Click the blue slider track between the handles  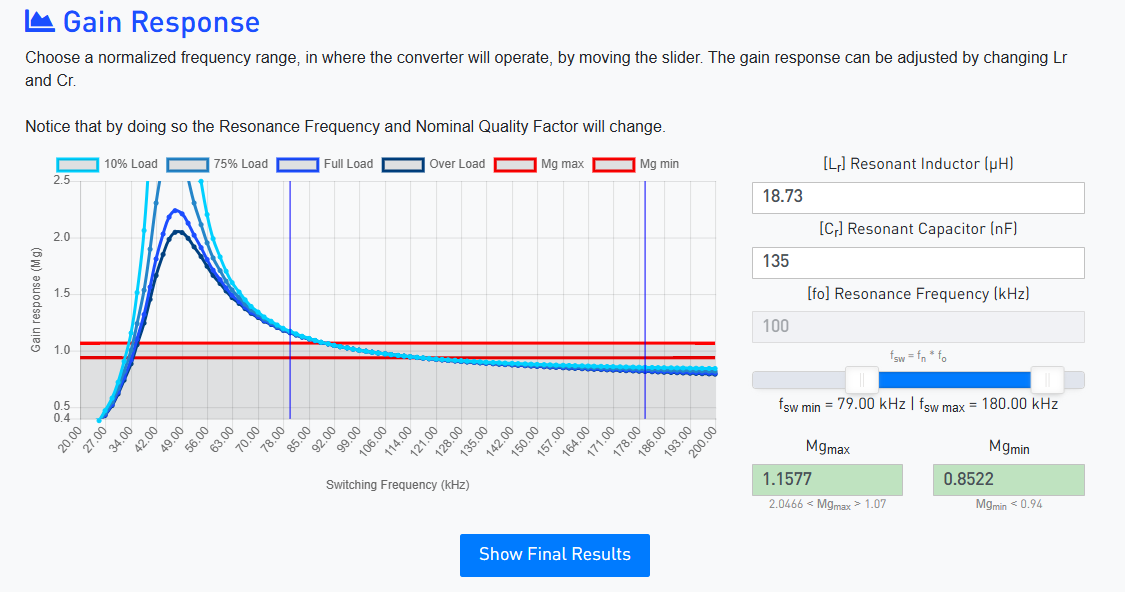tap(955, 380)
